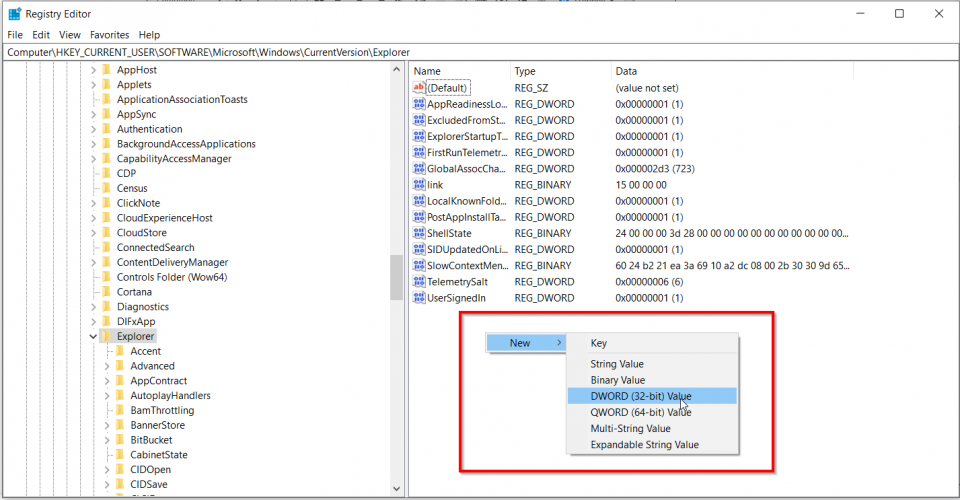Expand the CapabilityAccessManager node
Viewport: 960px width, 500px height.
pyautogui.click(x=93, y=159)
